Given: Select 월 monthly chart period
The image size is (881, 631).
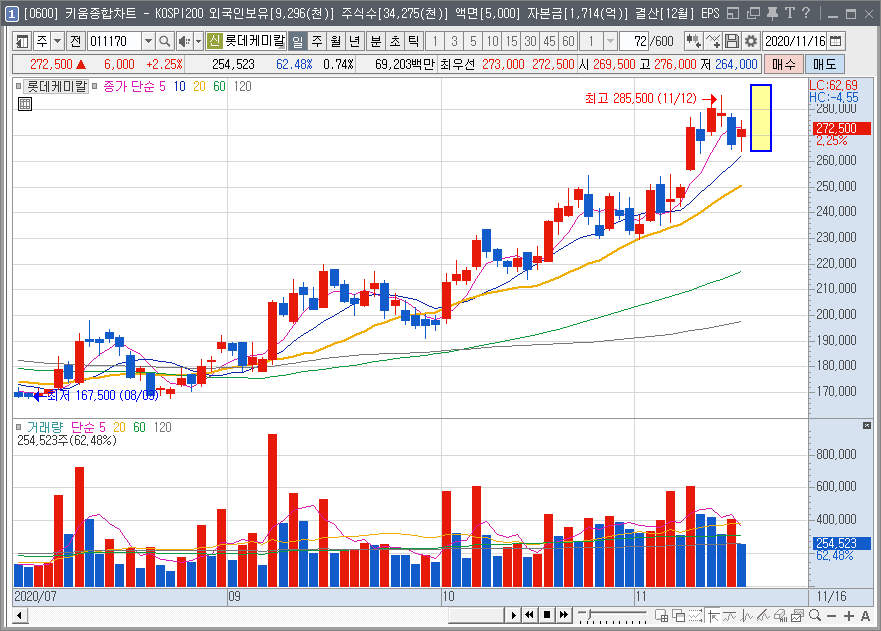Looking at the screenshot, I should pos(336,41).
